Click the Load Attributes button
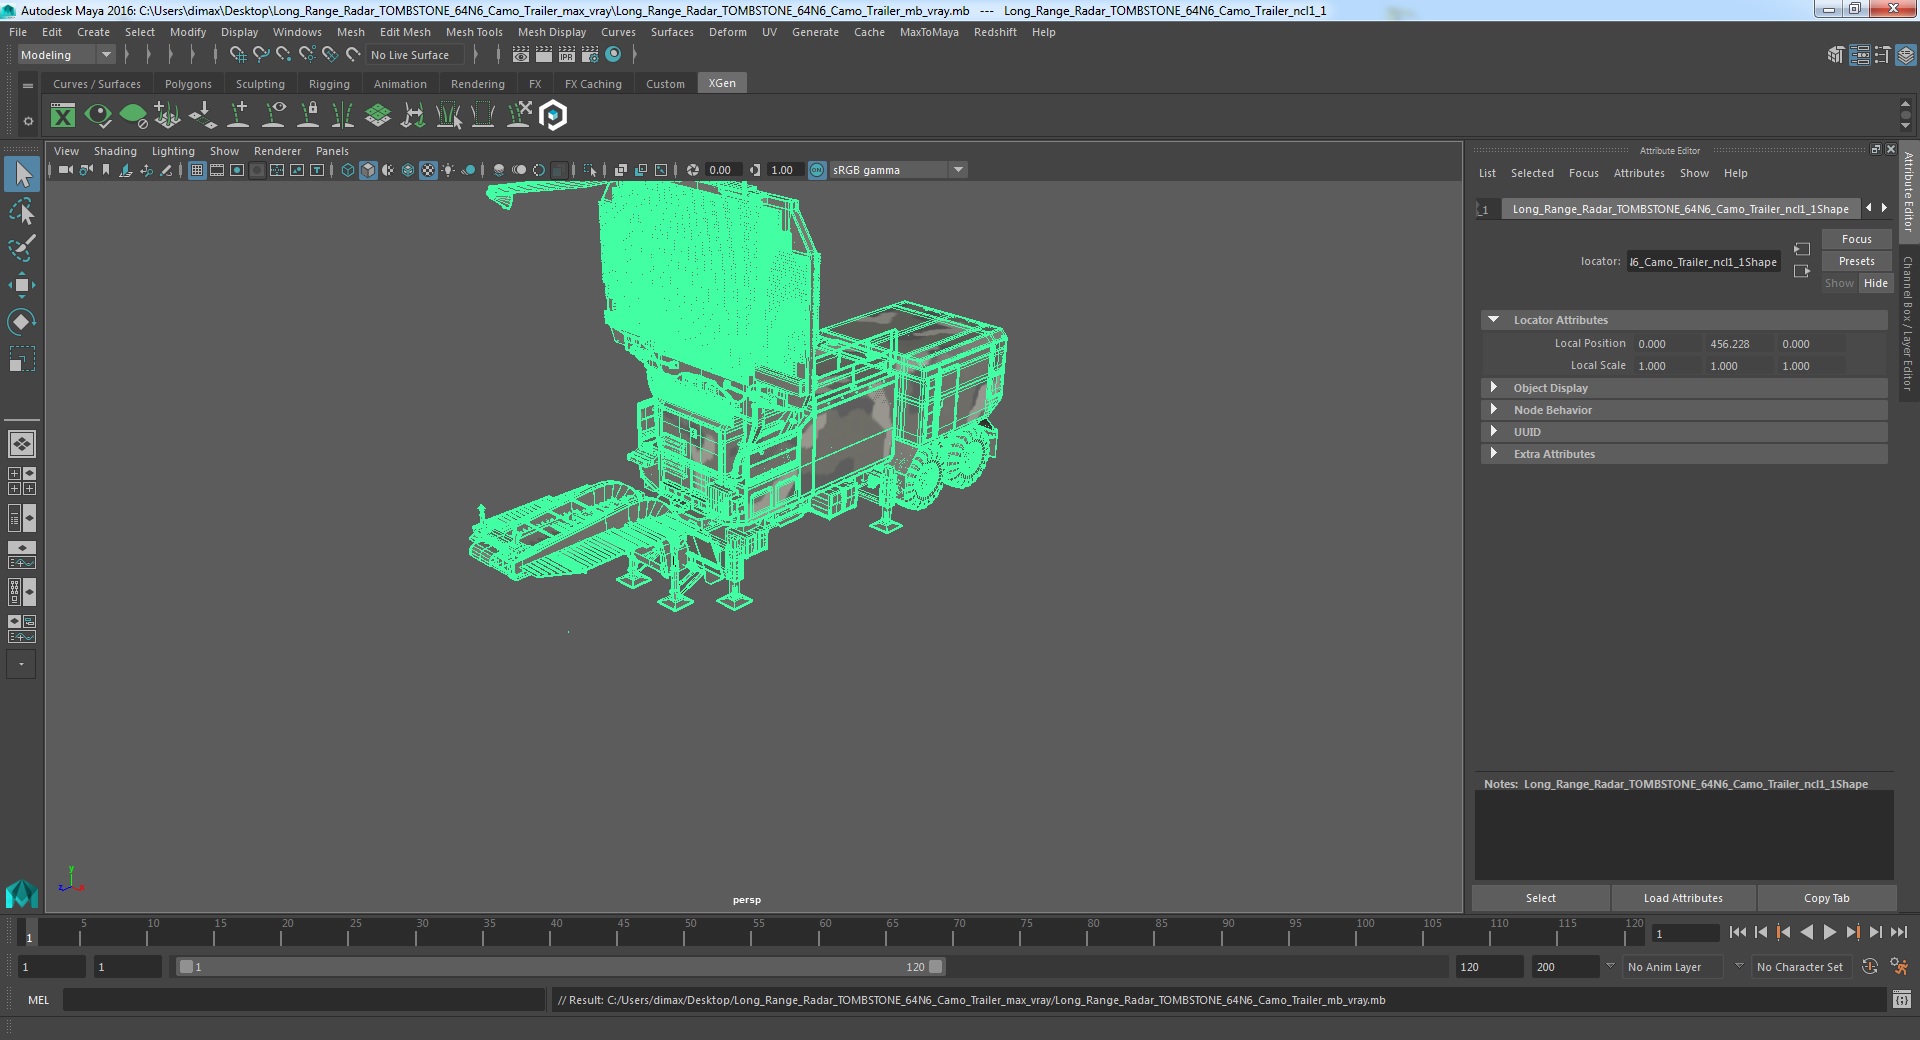This screenshot has height=1040, width=1920. coord(1683,898)
